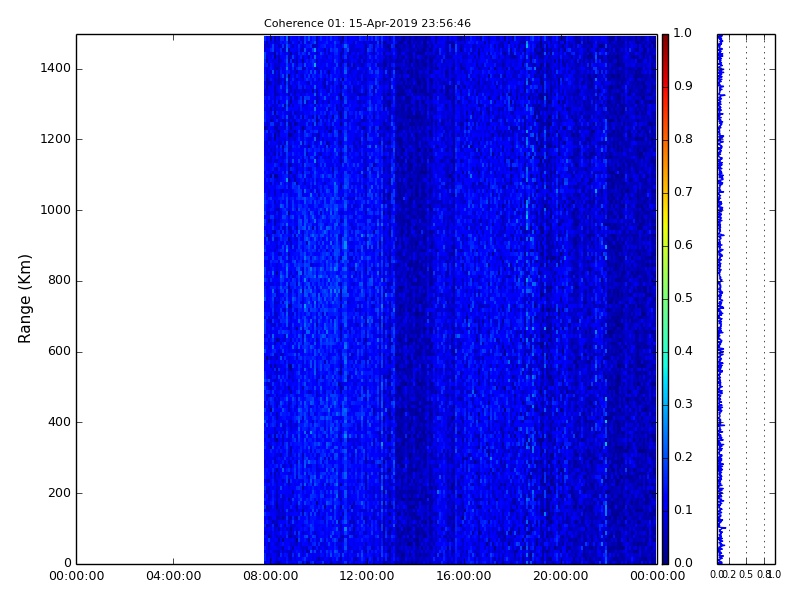800x600 pixels.
Task: Click the vertical coherence colorbar strip
Action: [x=665, y=299]
